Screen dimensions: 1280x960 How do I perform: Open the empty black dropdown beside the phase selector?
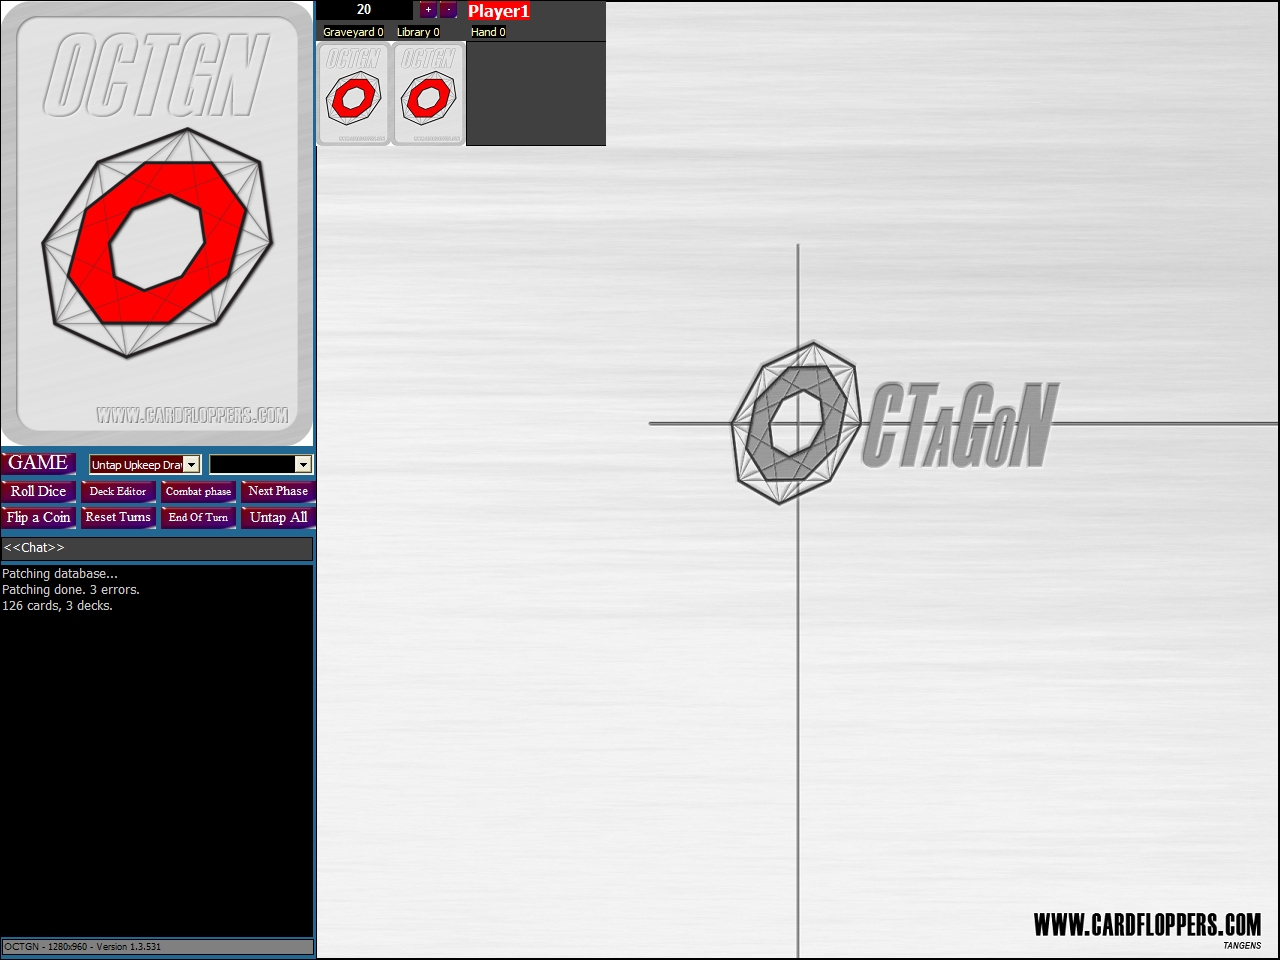click(x=261, y=464)
